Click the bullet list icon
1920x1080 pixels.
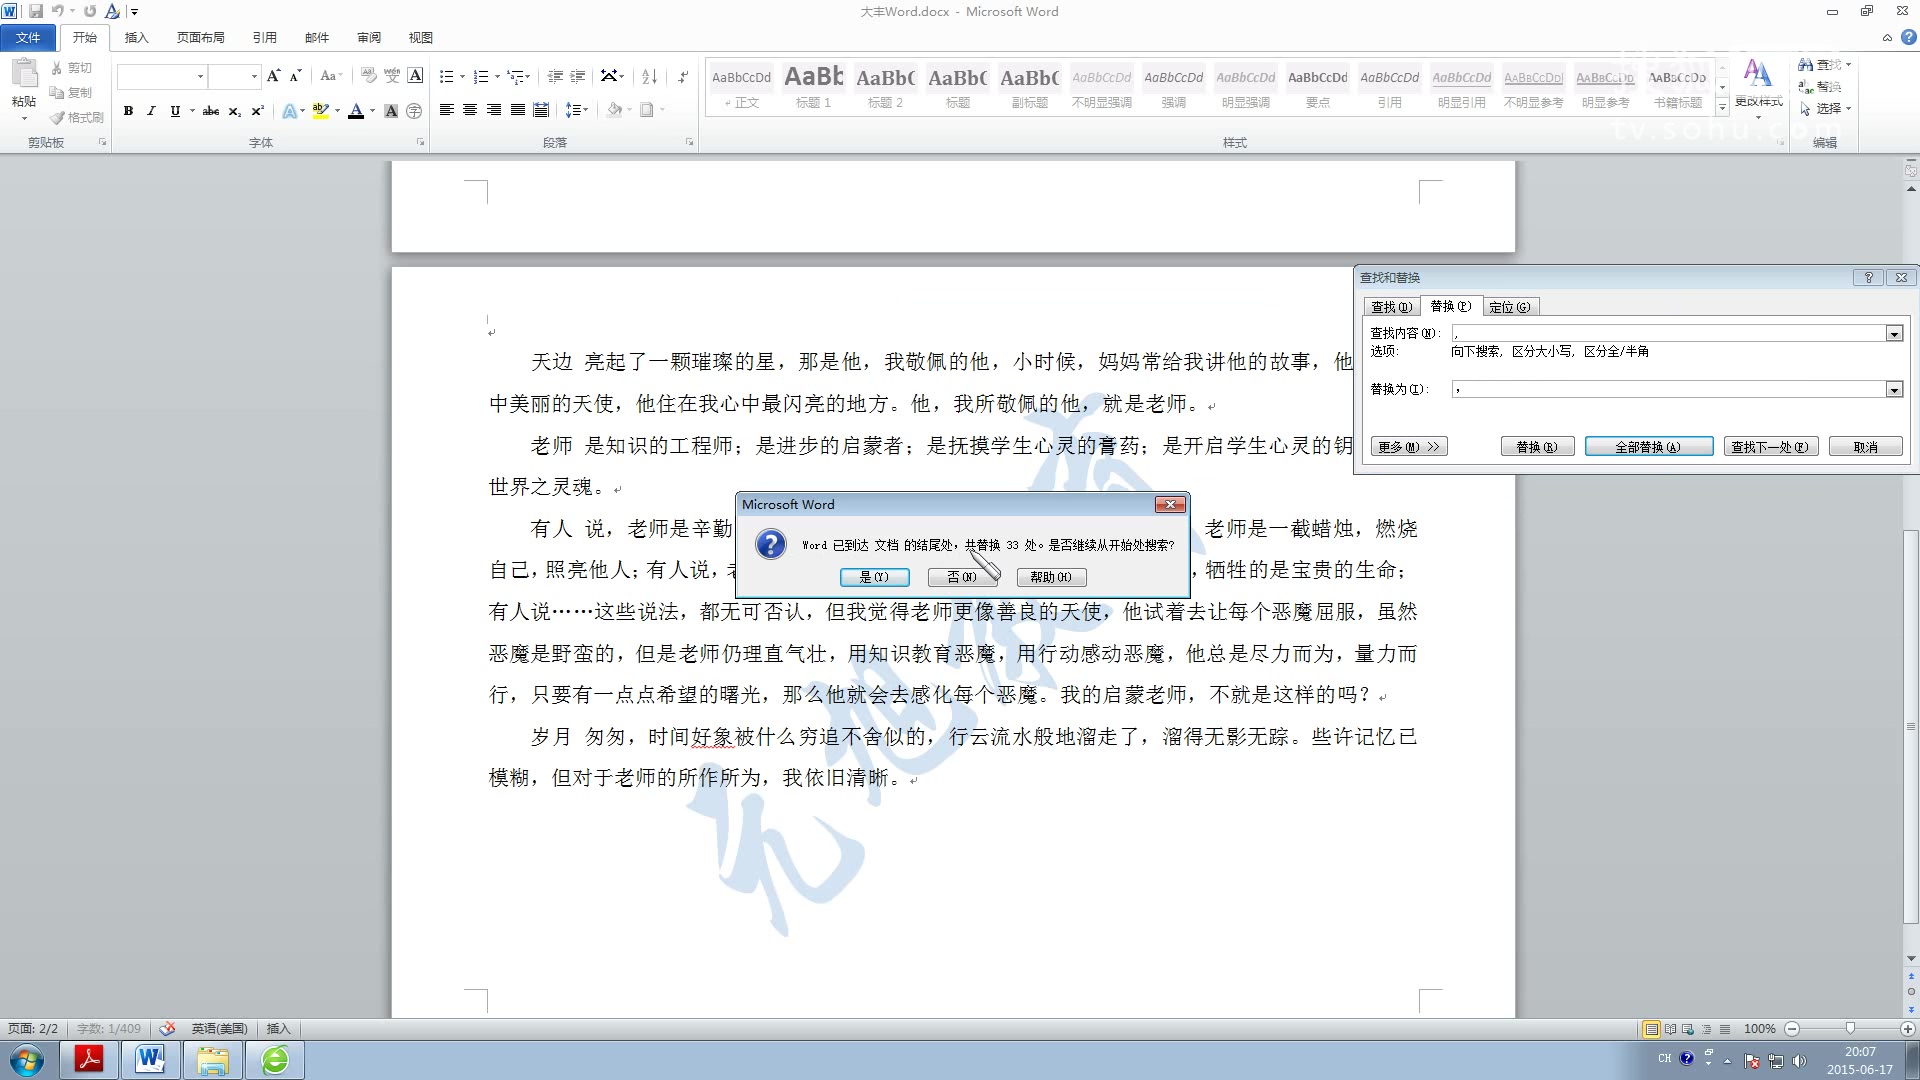click(x=446, y=75)
